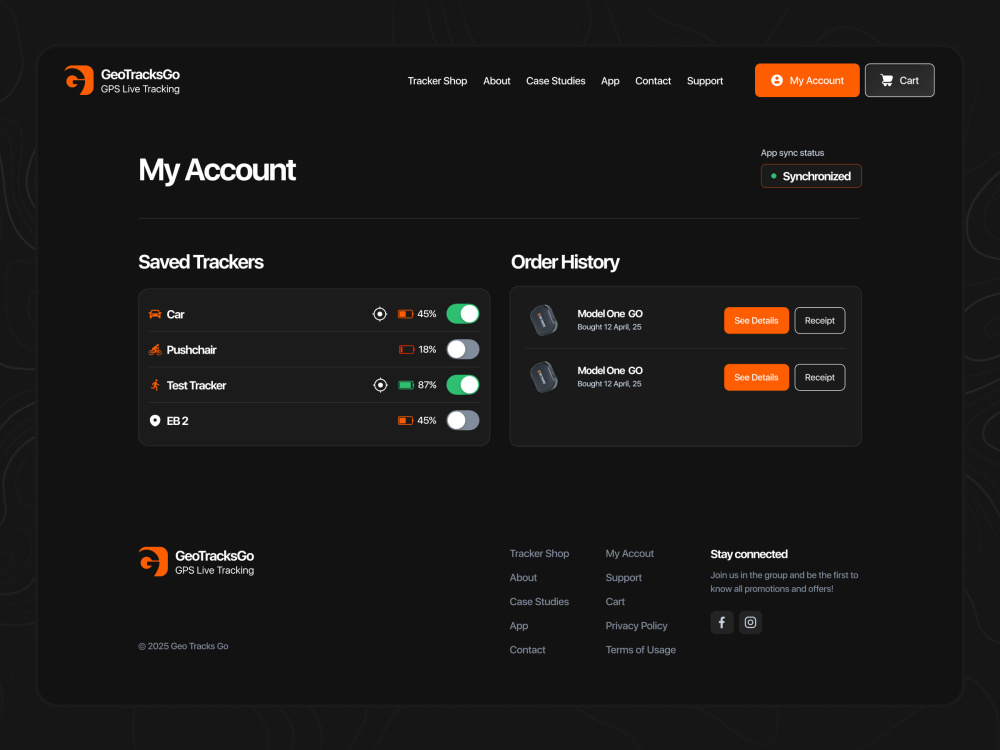The image size is (1000, 750).
Task: Click the green Synchronized status dot
Action: pos(774,176)
